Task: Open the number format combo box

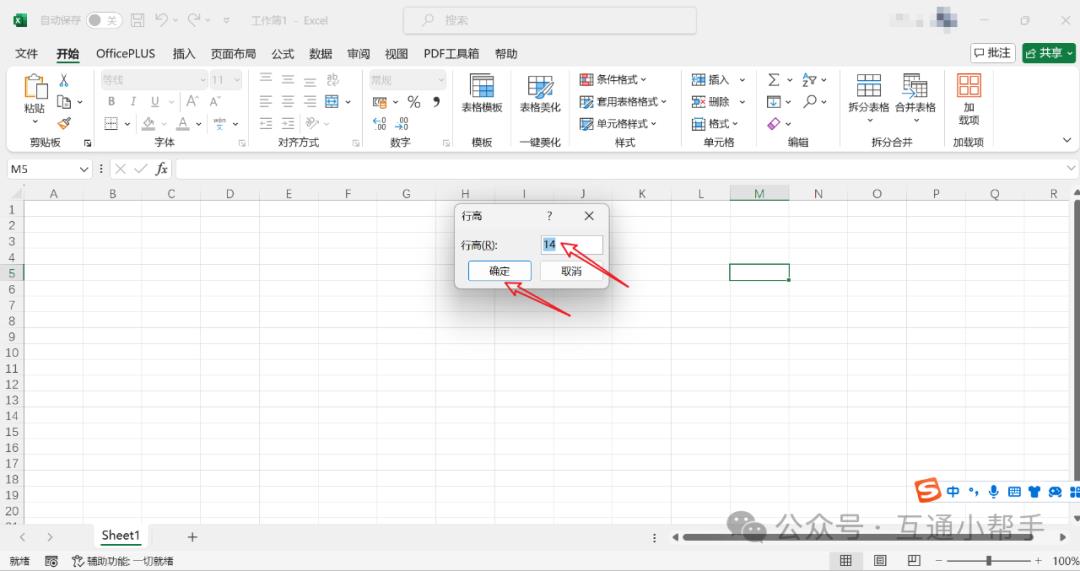Action: click(x=407, y=80)
